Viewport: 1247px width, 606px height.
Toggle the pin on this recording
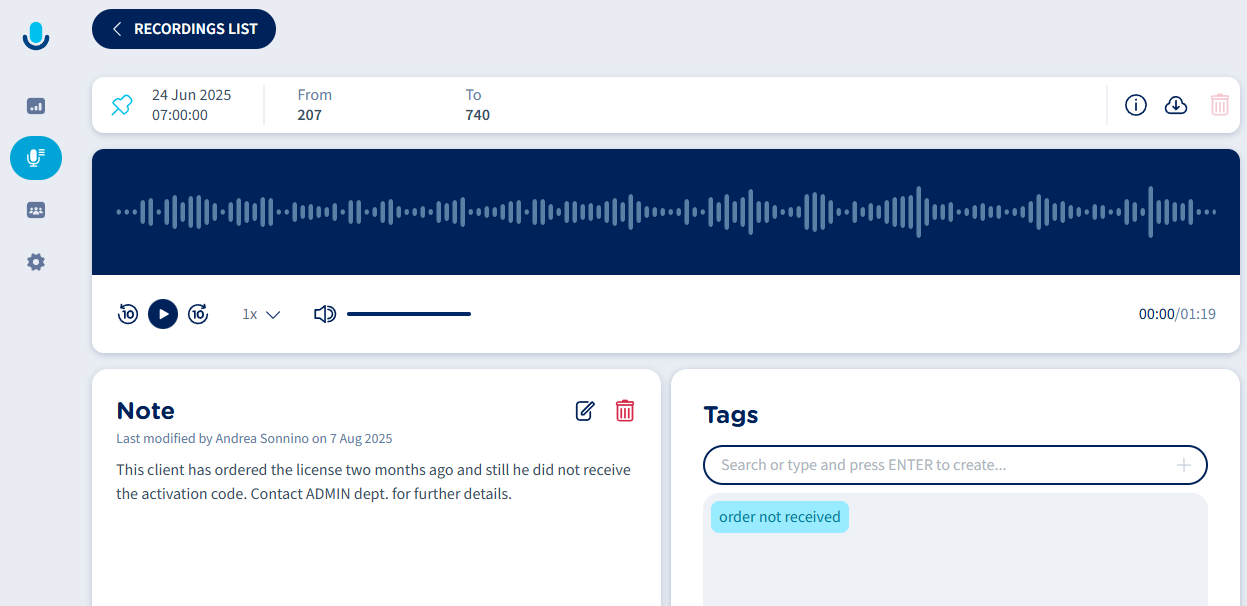(122, 105)
